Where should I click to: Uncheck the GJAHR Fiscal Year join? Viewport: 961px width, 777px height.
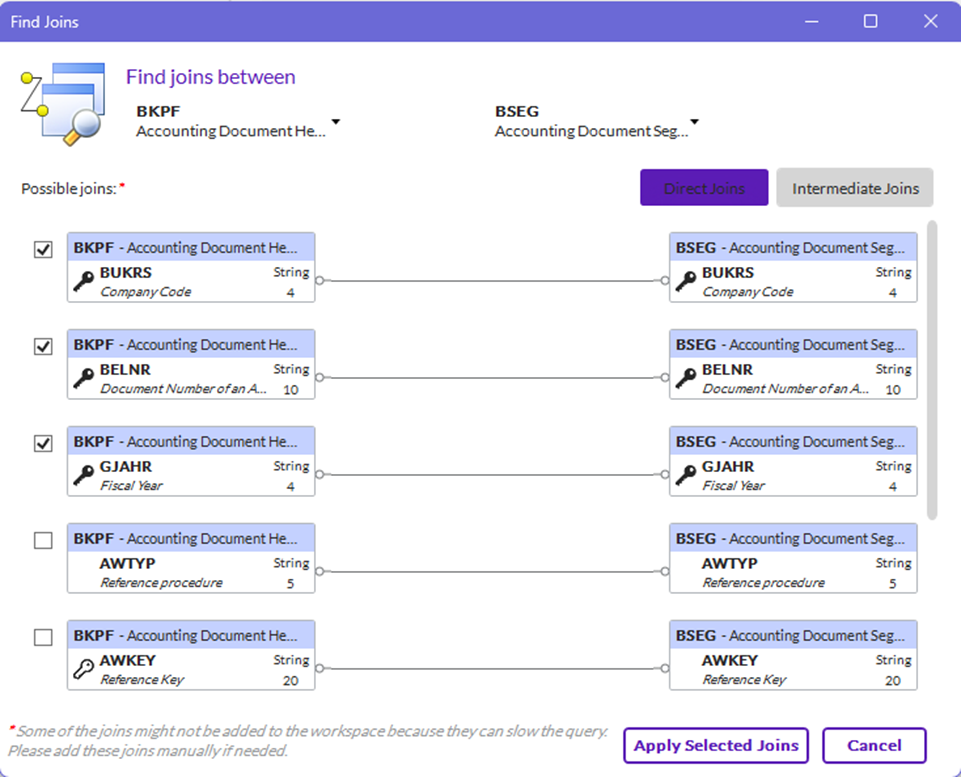click(43, 443)
